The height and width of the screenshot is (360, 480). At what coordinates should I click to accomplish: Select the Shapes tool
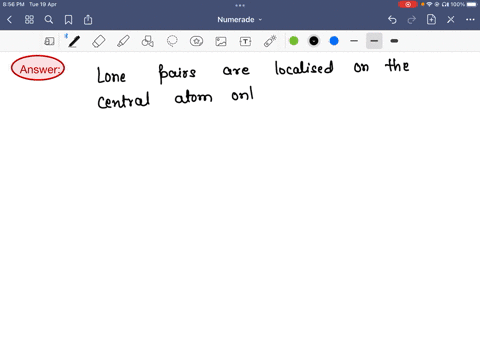[147, 41]
